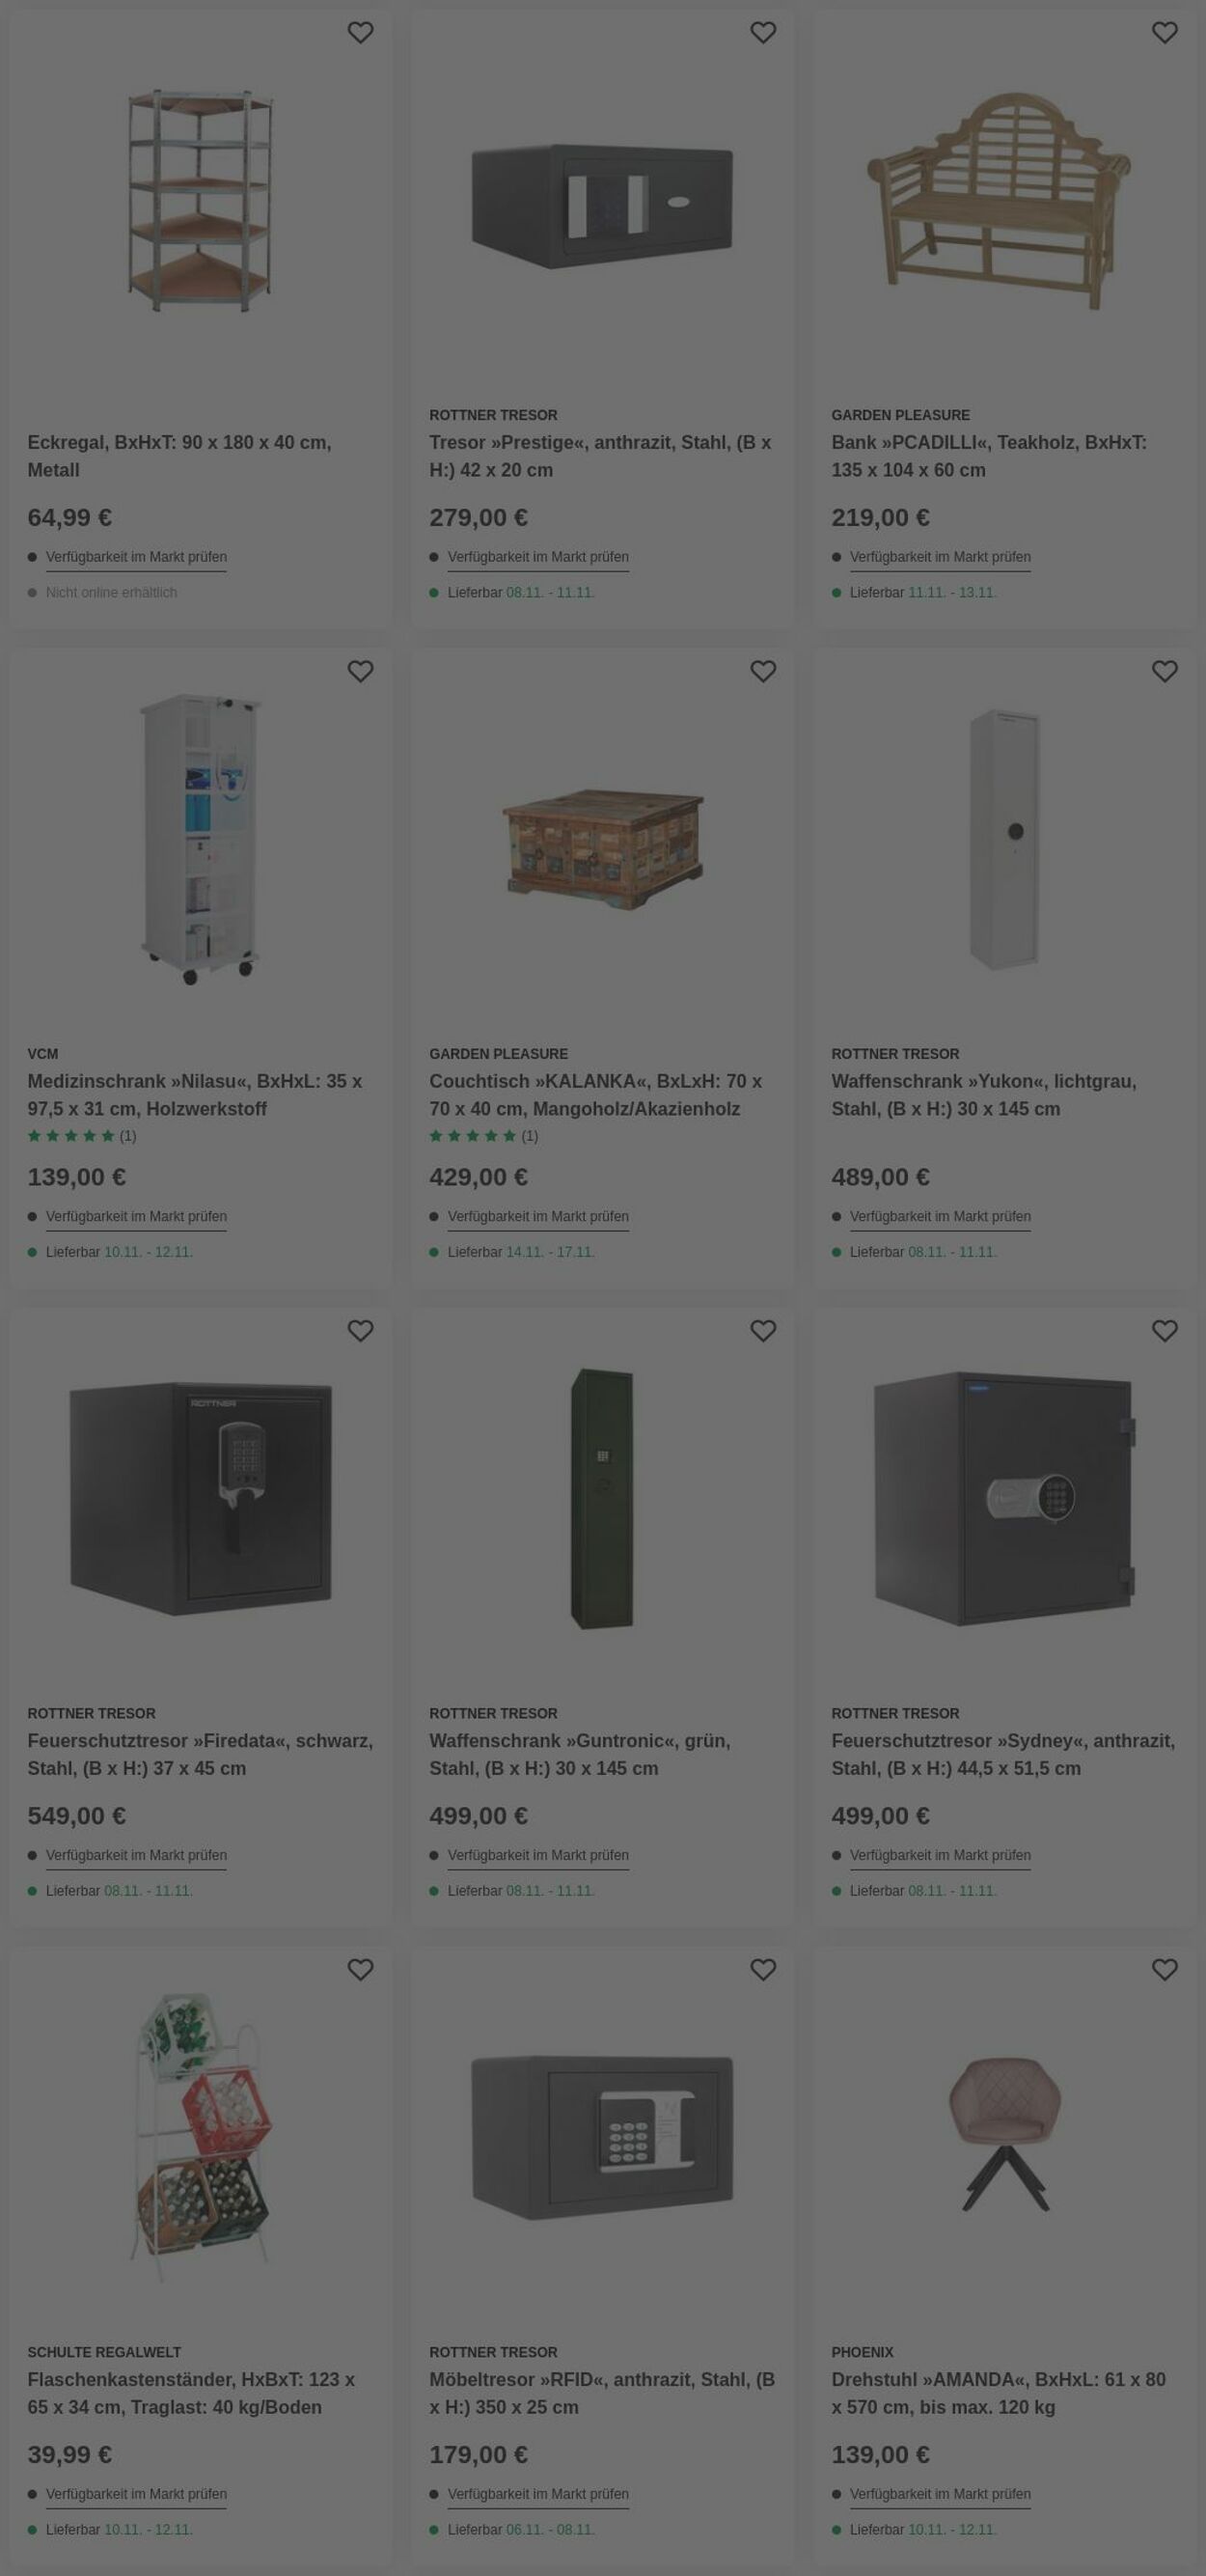The image size is (1206, 2576).
Task: Toggle wishlist heart for Feuerschutztresor Sydney
Action: 1165,1330
